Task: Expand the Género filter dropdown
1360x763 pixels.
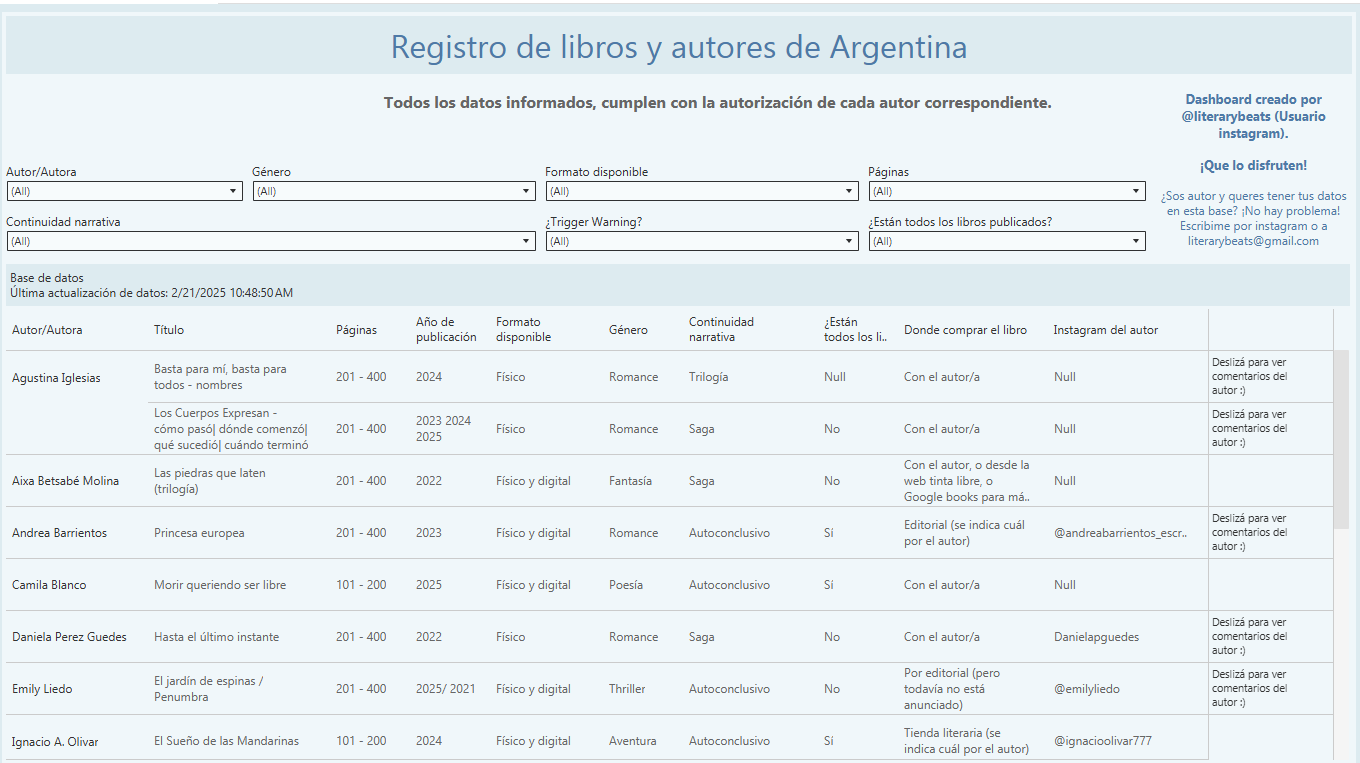Action: (x=394, y=191)
